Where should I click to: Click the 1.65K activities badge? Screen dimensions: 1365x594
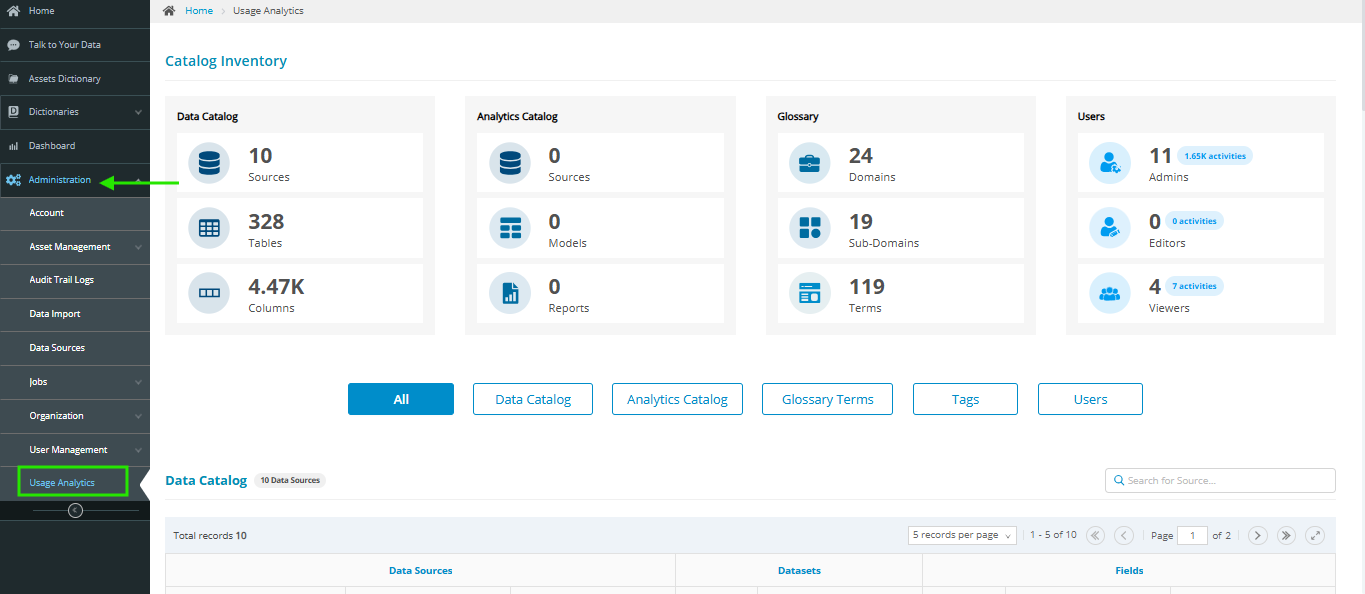(x=1214, y=156)
